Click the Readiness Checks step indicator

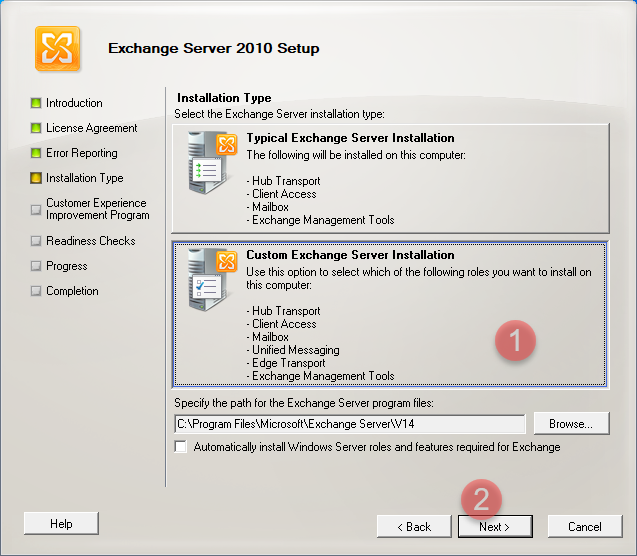36,241
